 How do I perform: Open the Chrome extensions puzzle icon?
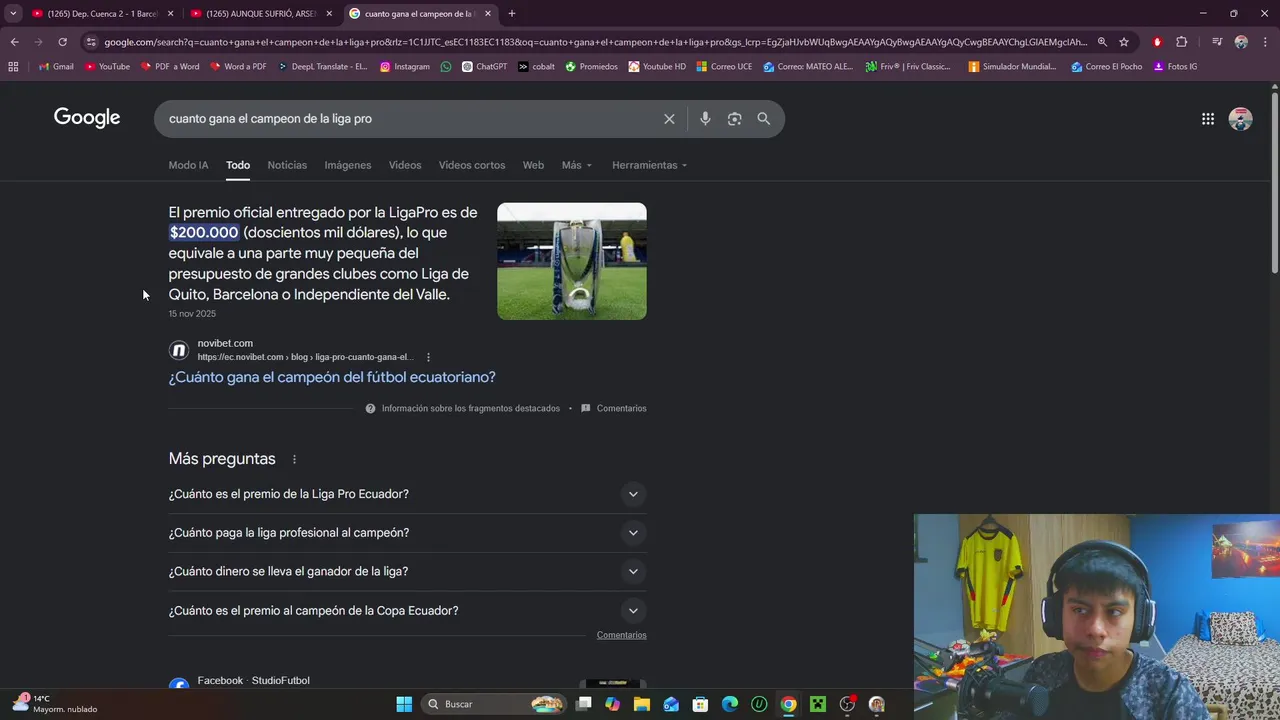(x=1182, y=42)
